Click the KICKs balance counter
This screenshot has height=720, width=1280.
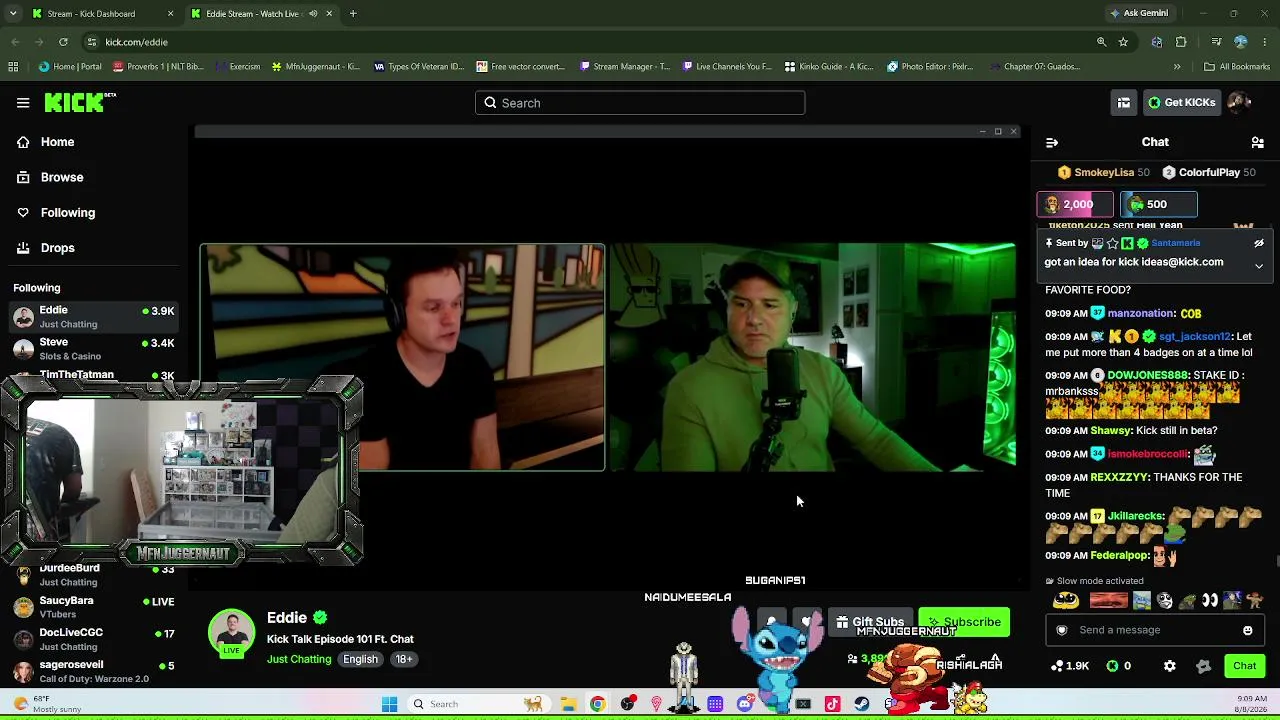coord(1121,666)
